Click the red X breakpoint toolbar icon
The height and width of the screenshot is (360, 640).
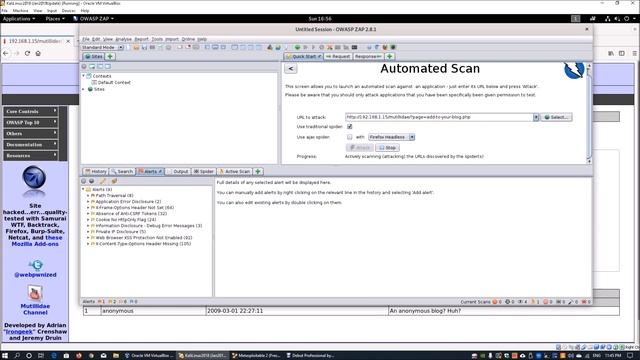pos(329,47)
